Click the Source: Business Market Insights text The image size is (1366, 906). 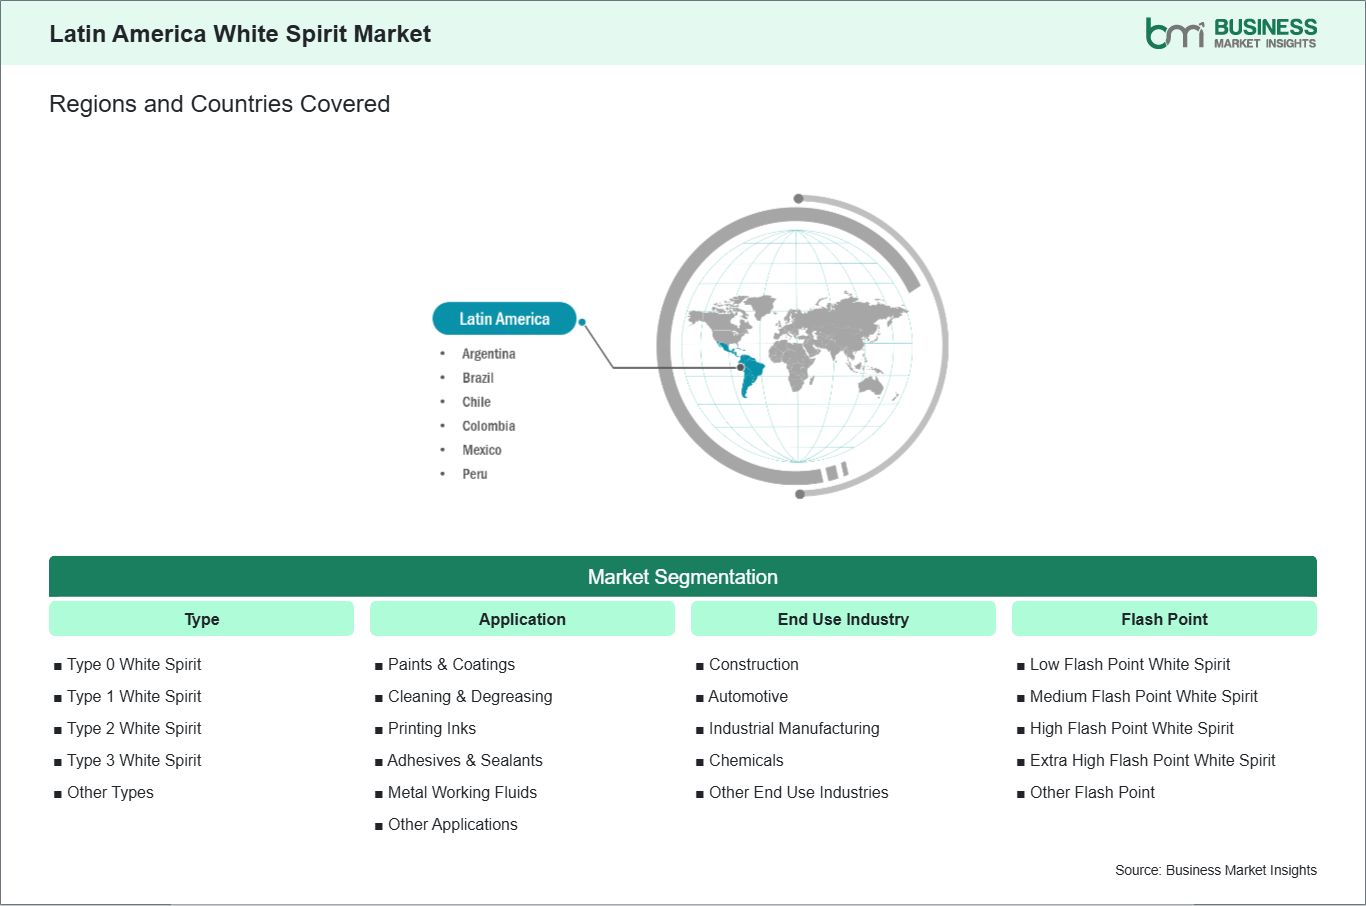1216,870
